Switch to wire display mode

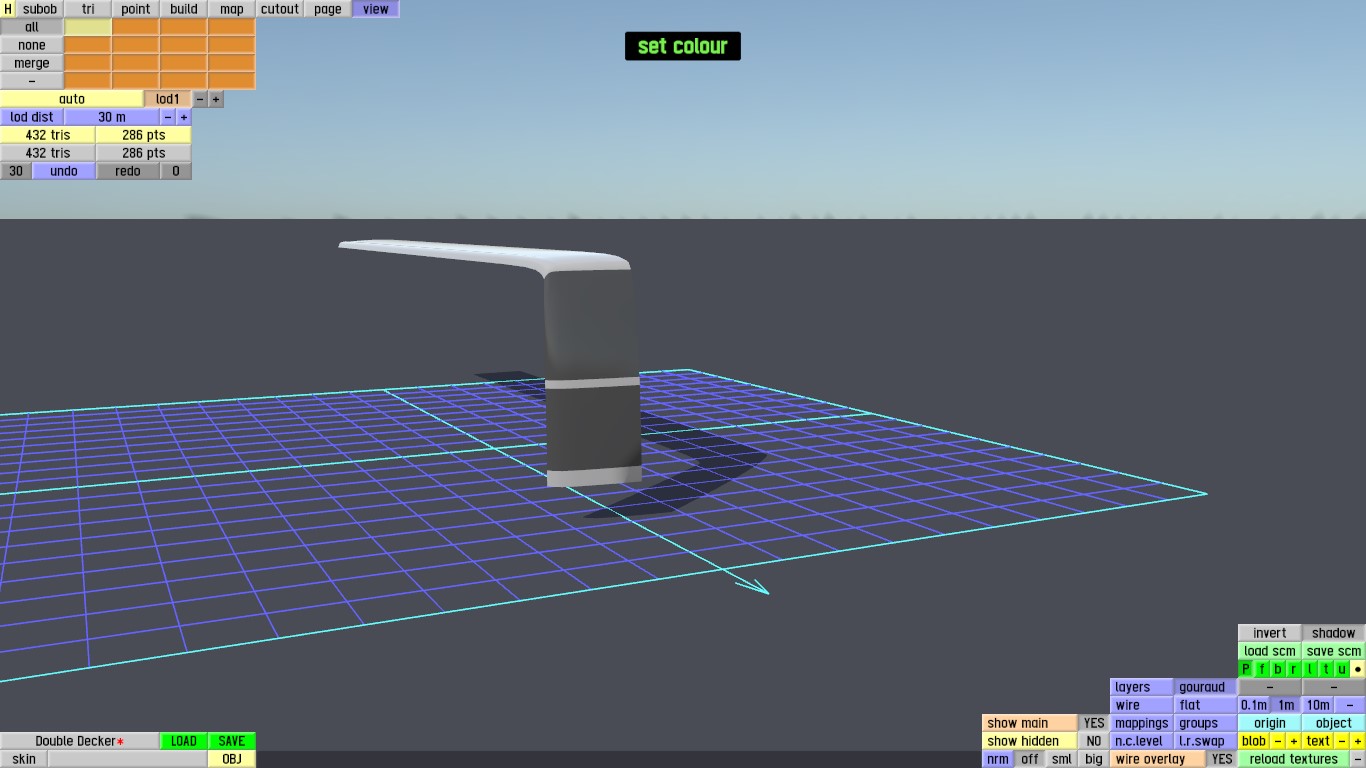click(1142, 705)
